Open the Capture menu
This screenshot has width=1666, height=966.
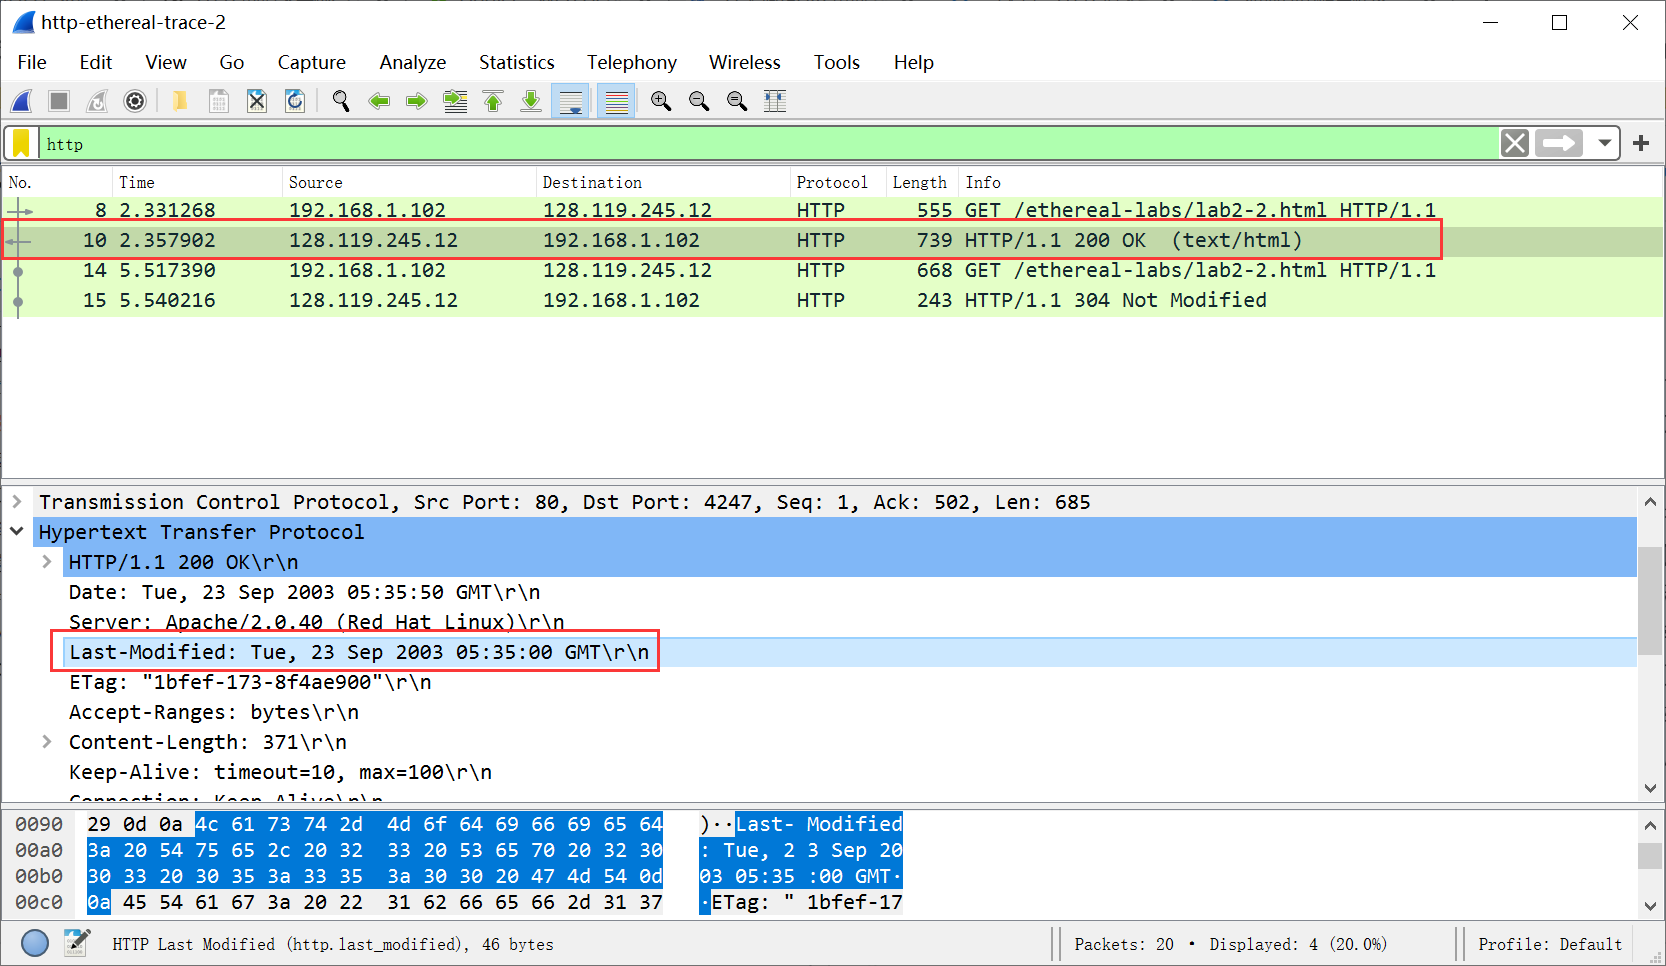(312, 62)
